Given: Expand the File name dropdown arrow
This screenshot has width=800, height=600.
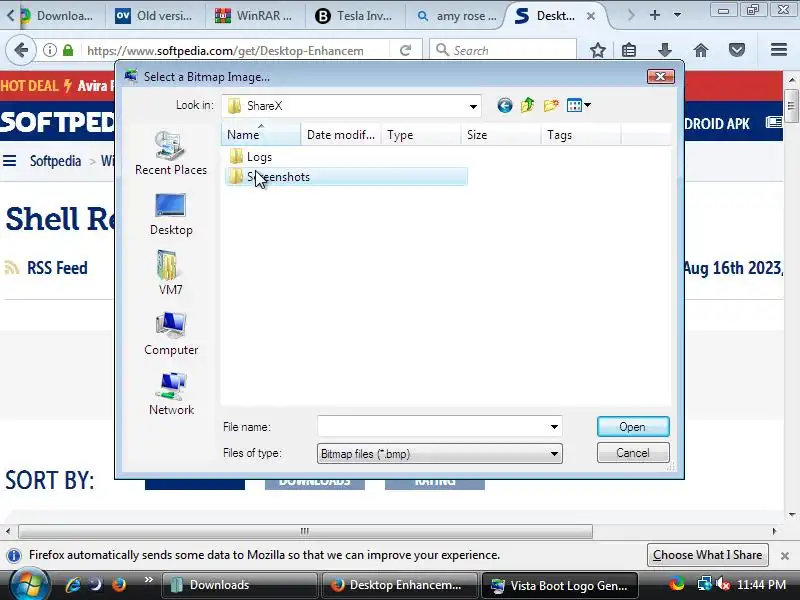Looking at the screenshot, I should coord(554,427).
